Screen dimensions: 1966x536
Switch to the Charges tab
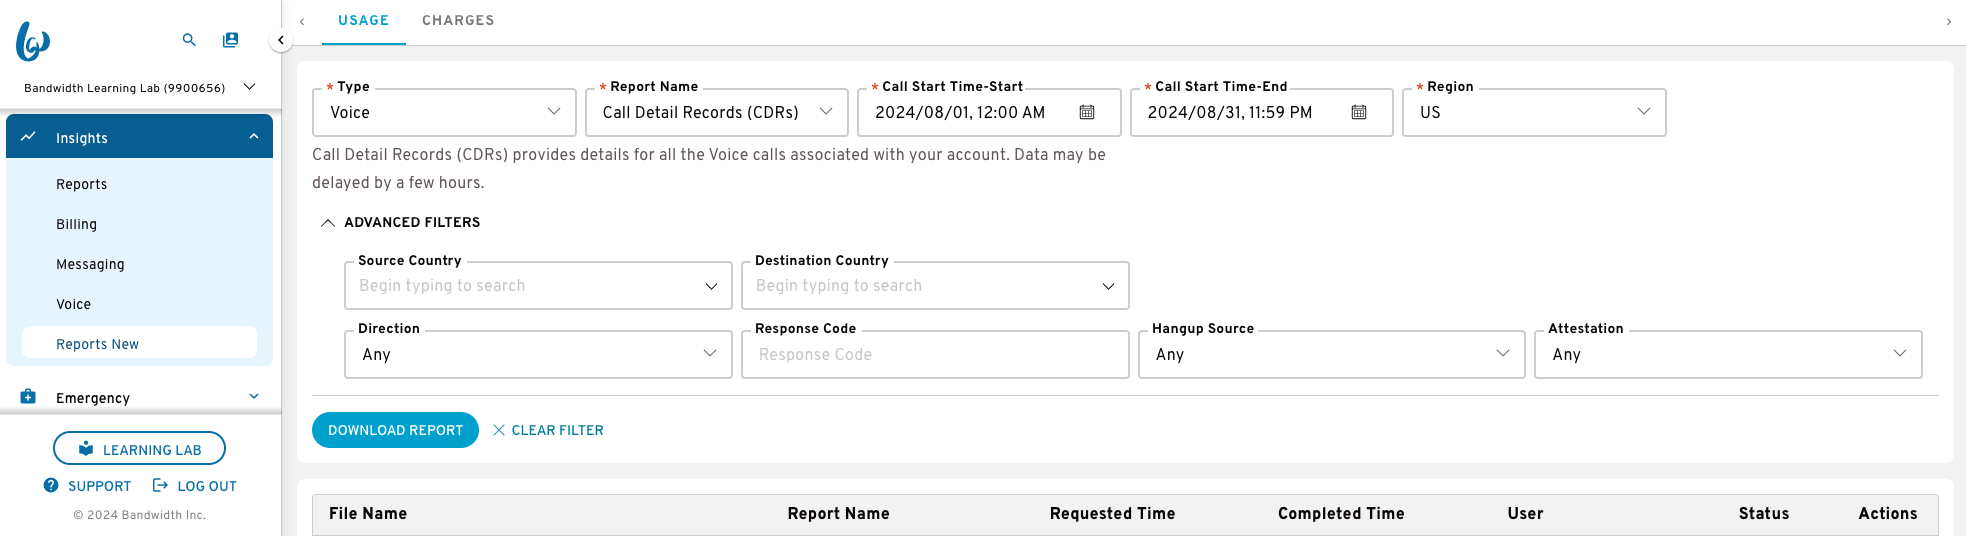pos(458,21)
